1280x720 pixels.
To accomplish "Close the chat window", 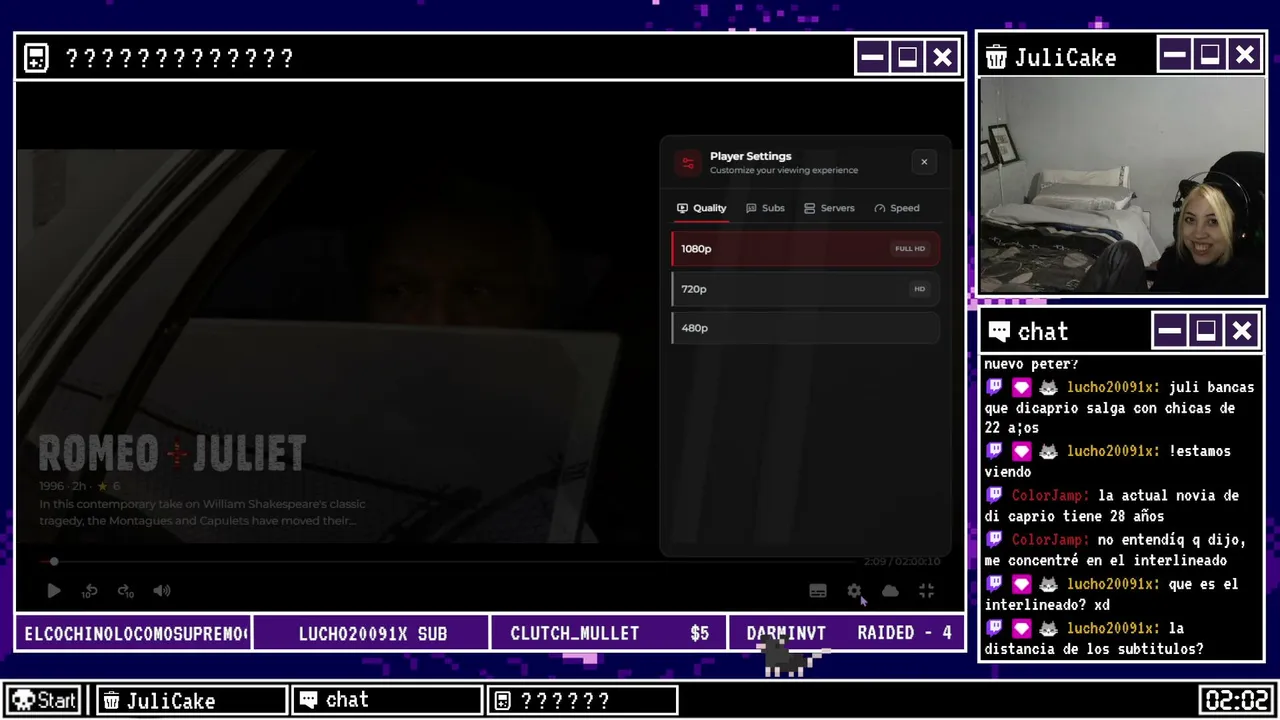I will [x=1241, y=330].
